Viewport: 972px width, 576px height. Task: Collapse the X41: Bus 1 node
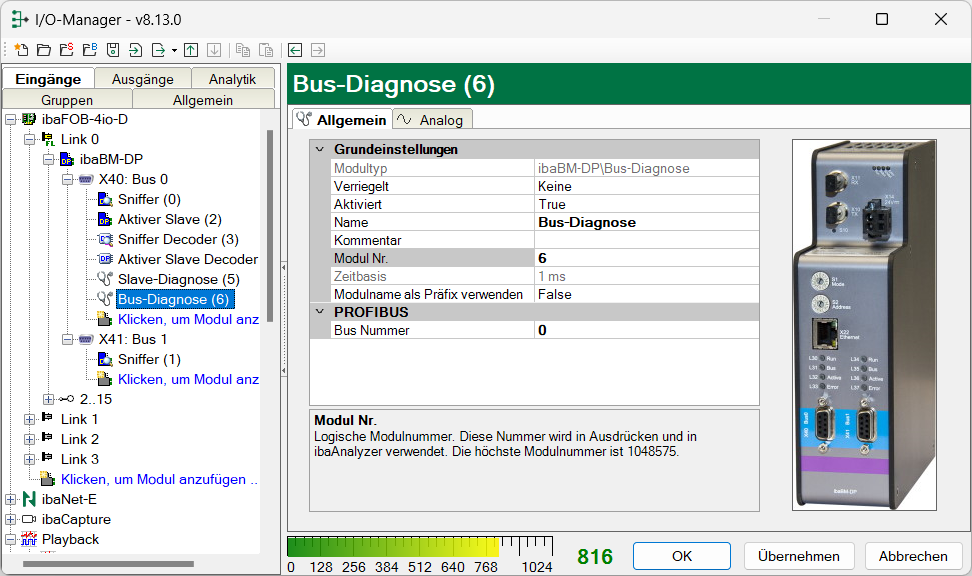[68, 340]
